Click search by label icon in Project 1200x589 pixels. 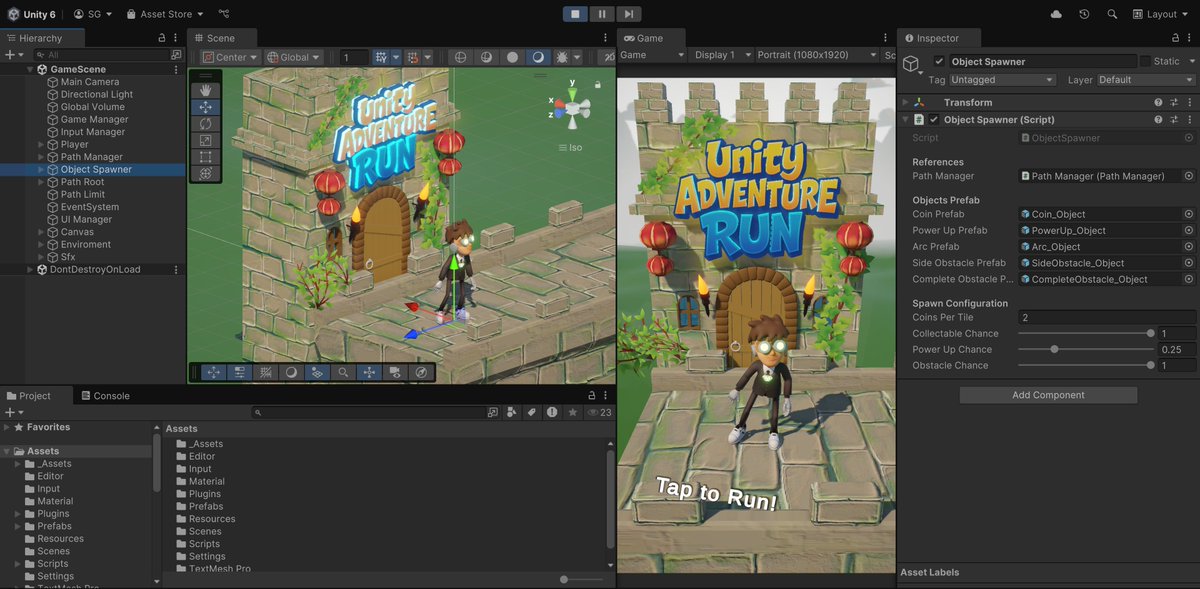tap(532, 412)
